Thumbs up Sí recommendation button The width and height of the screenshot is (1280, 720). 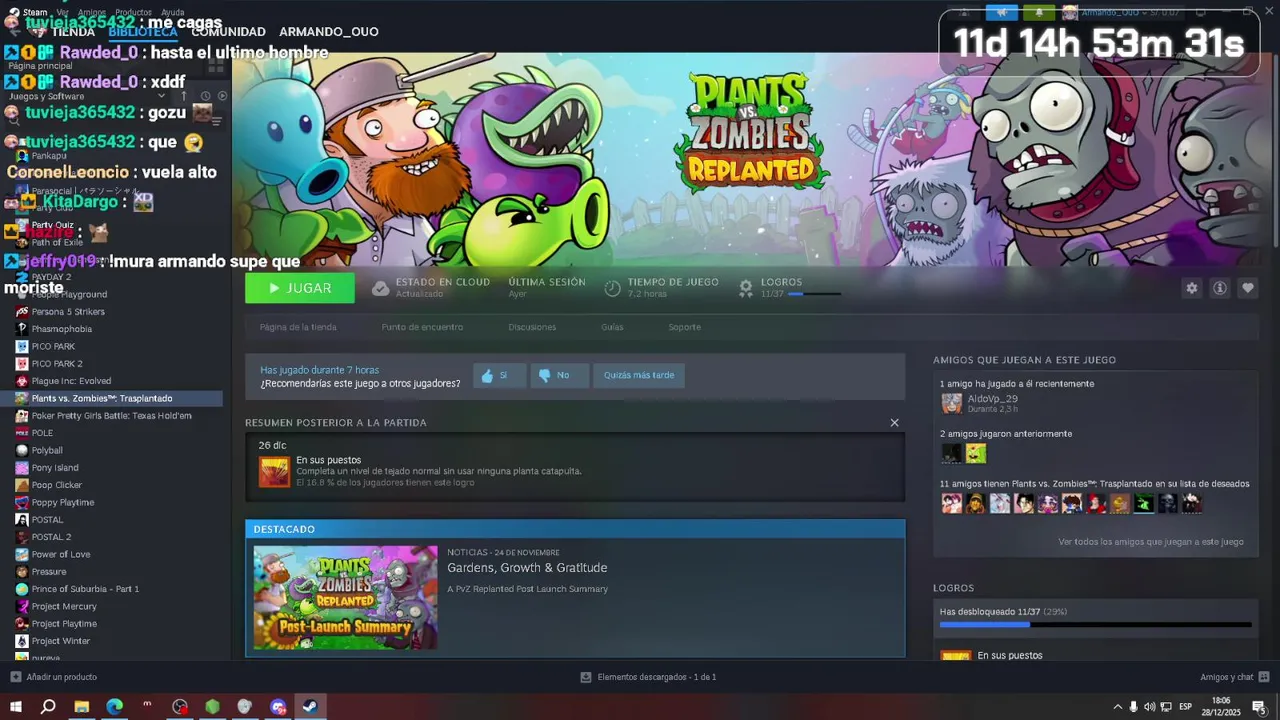(x=499, y=375)
